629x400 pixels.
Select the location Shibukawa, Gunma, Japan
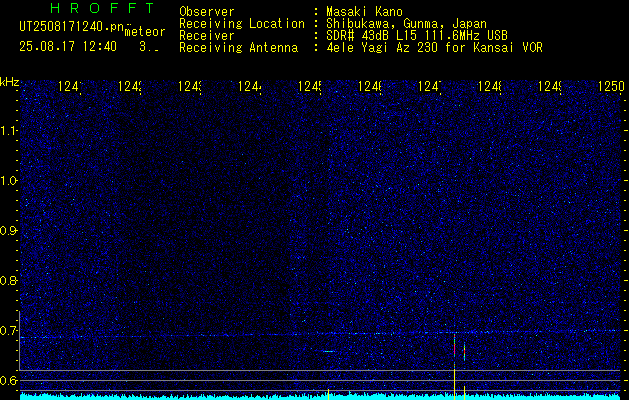pyautogui.click(x=406, y=24)
